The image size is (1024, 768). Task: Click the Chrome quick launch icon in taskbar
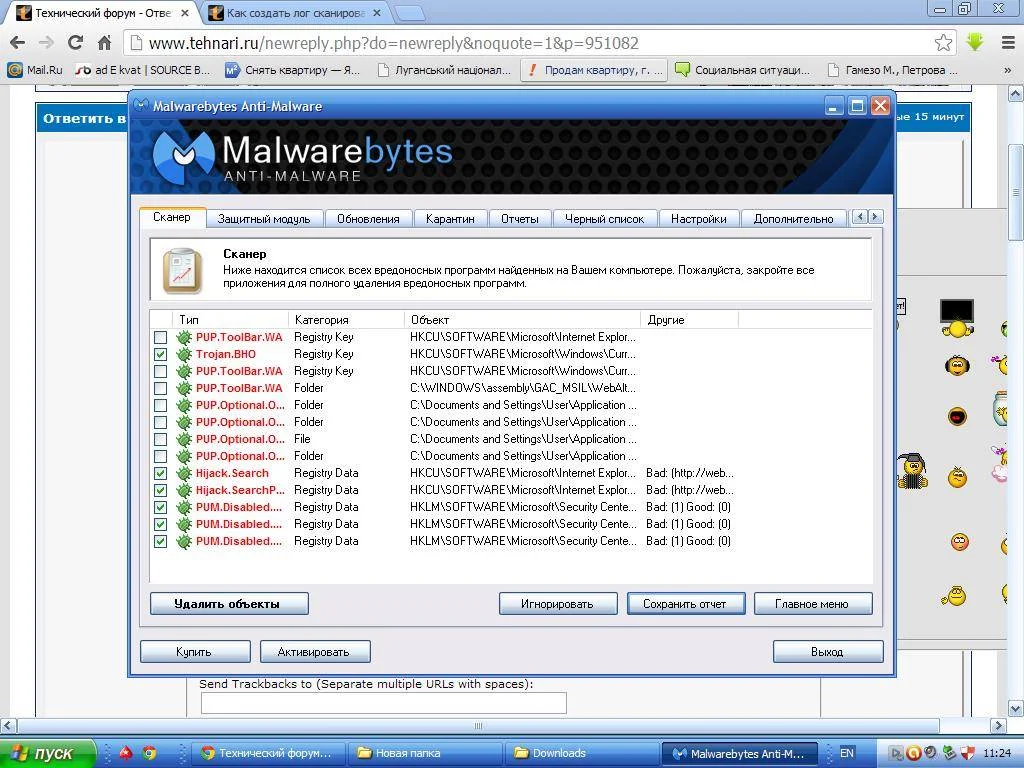click(x=149, y=753)
